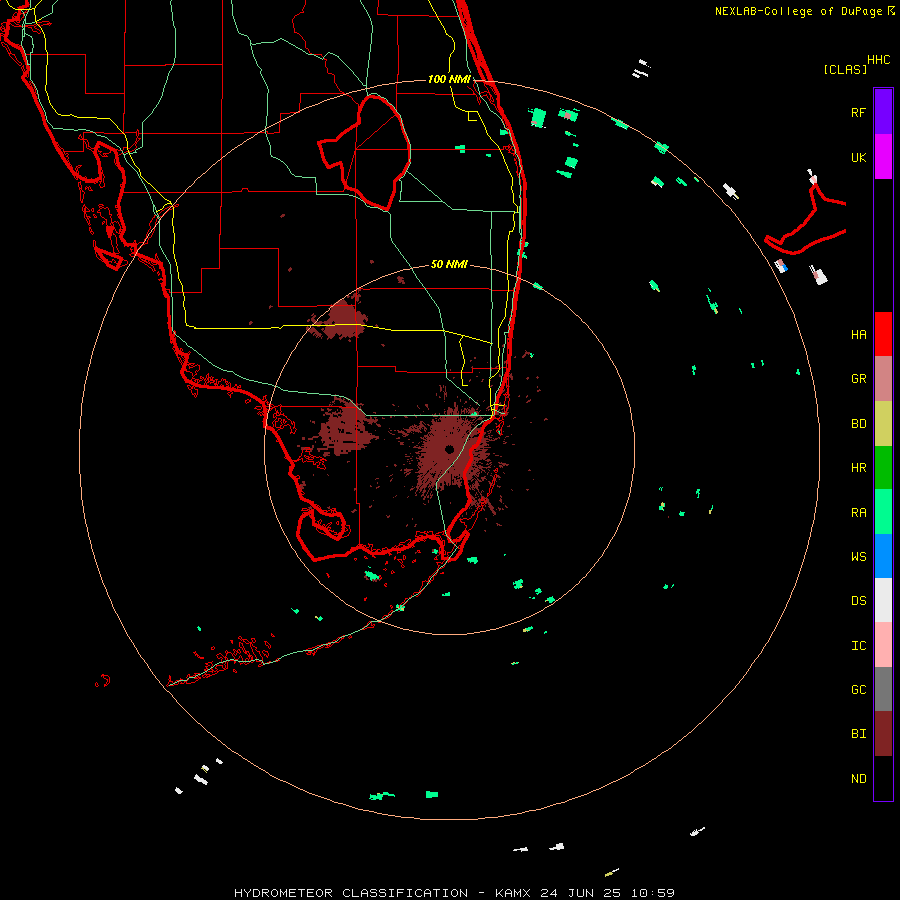The width and height of the screenshot is (900, 900).
Task: Click the DS legend label
Action: point(858,601)
